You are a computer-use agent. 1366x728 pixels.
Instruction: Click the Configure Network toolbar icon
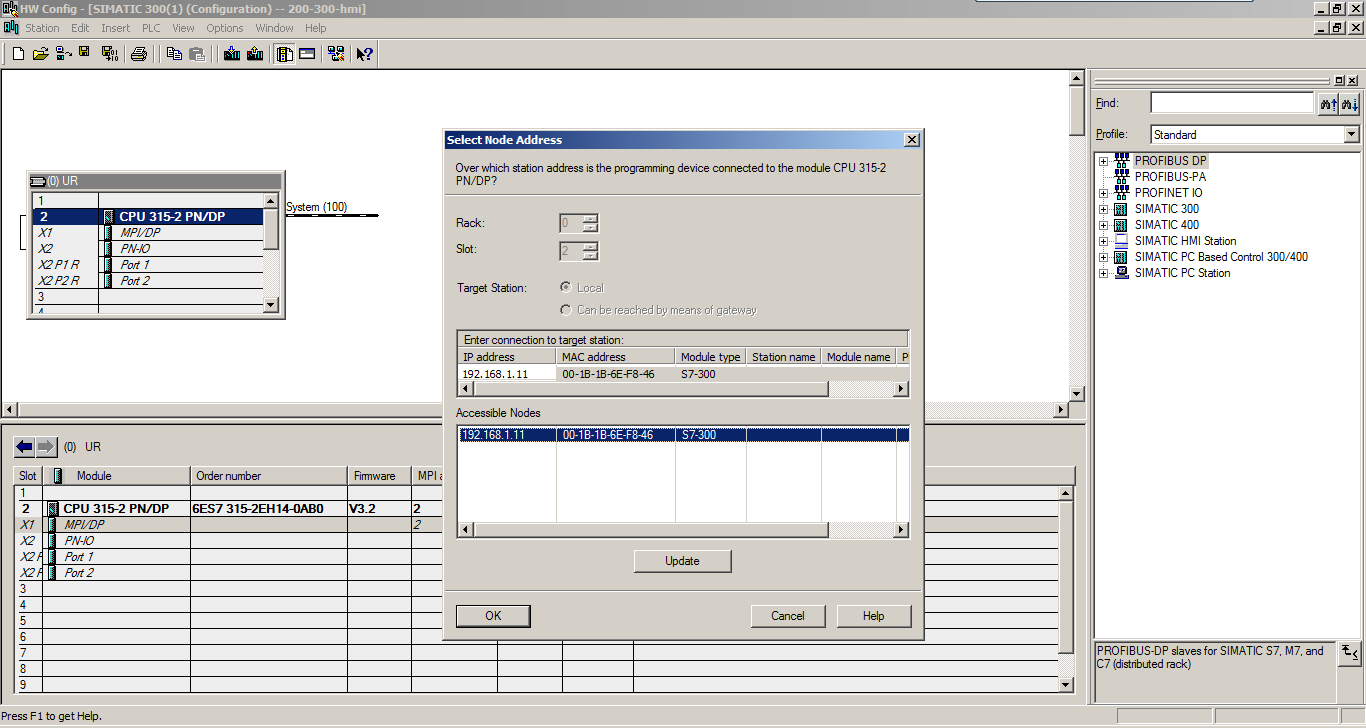336,54
